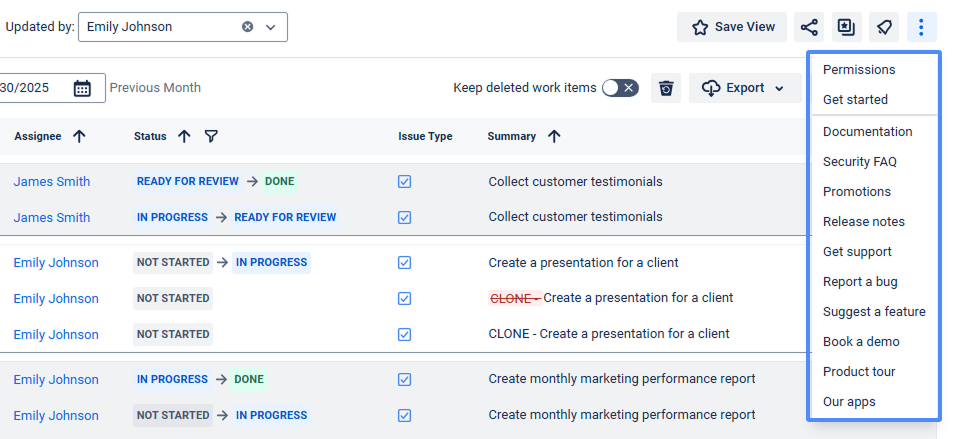Clear Emily Johnson from the Updated by field
The image size is (954, 439).
247,27
